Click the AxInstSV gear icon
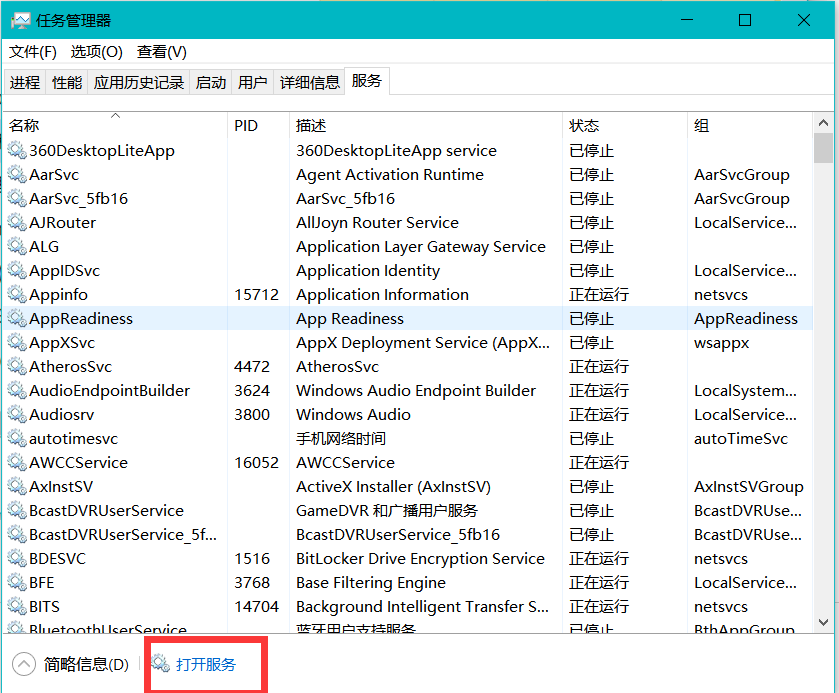 17,486
